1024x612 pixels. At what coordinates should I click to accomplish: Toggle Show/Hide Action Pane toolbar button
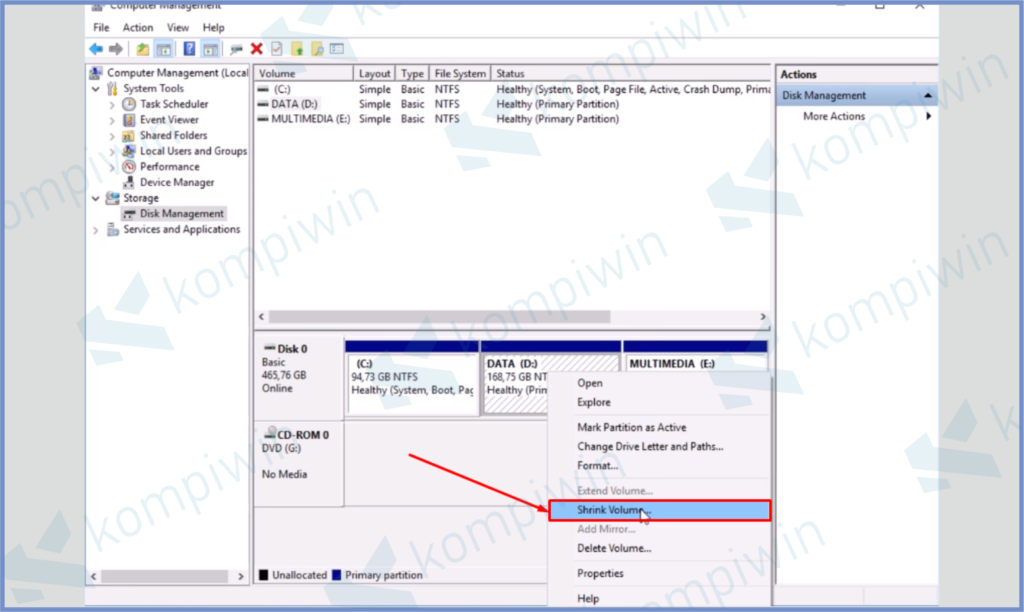(x=210, y=48)
